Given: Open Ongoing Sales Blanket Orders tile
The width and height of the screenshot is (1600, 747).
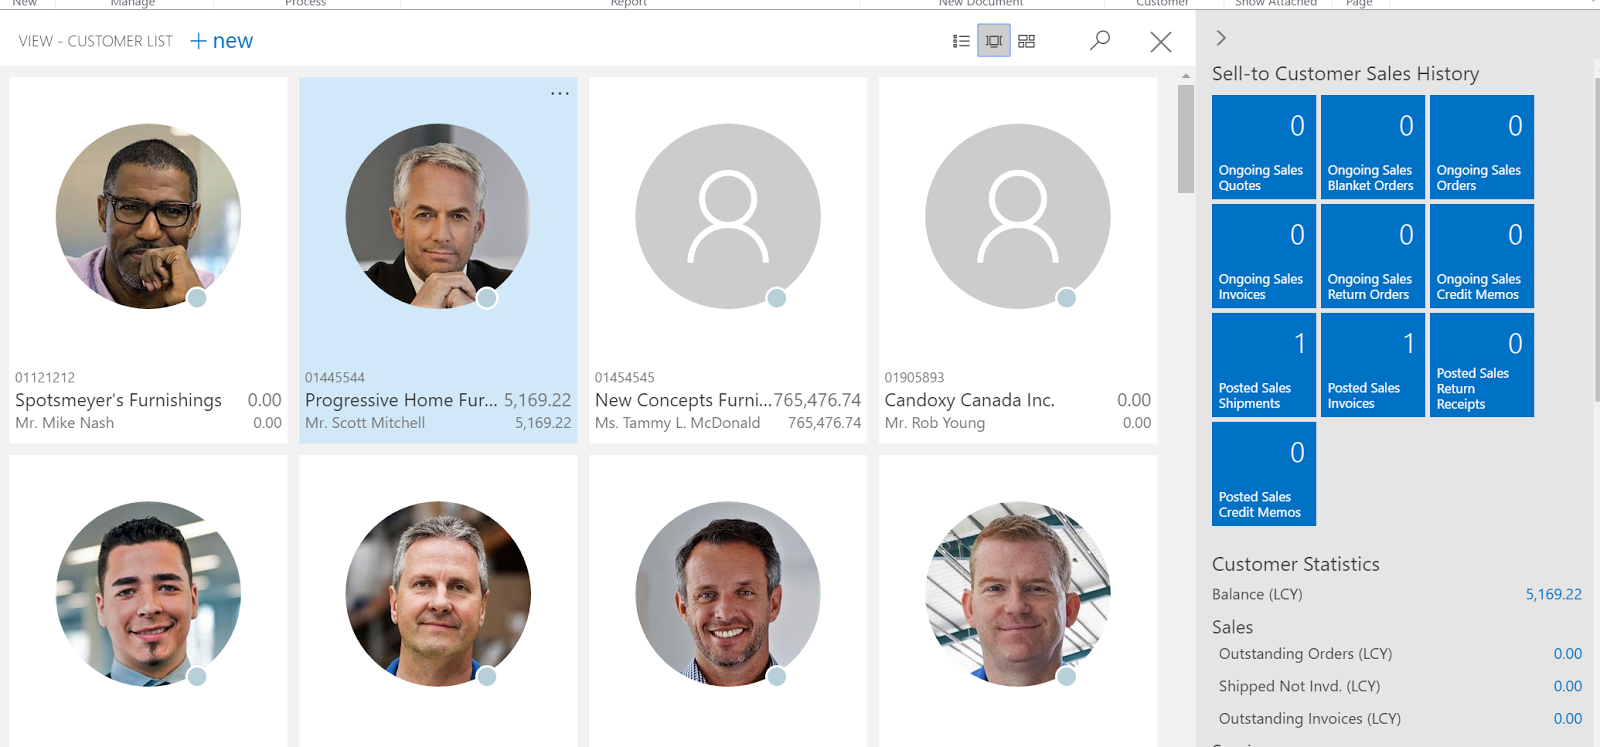Looking at the screenshot, I should (1373, 147).
